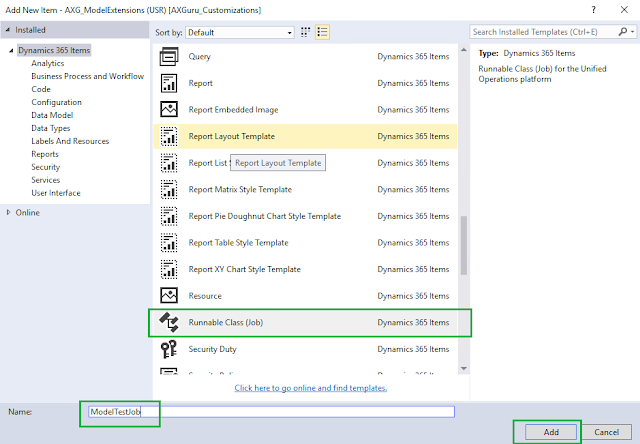640x444 pixels.
Task: Click the scrollbar down arrow
Action: (464, 369)
